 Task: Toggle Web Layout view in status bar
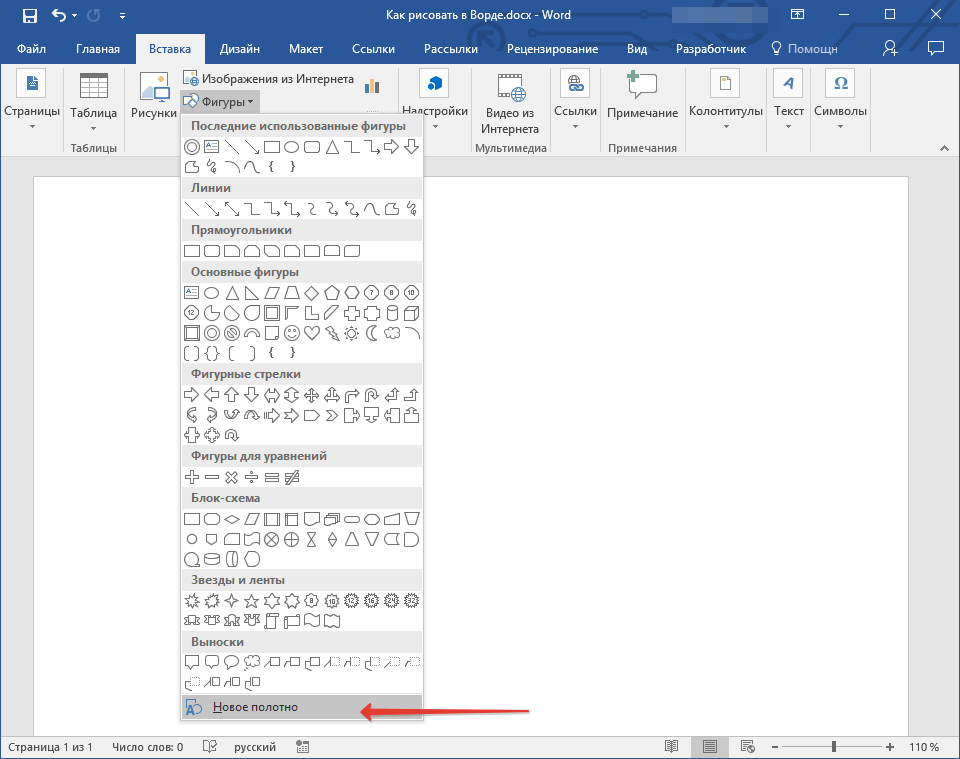(747, 747)
